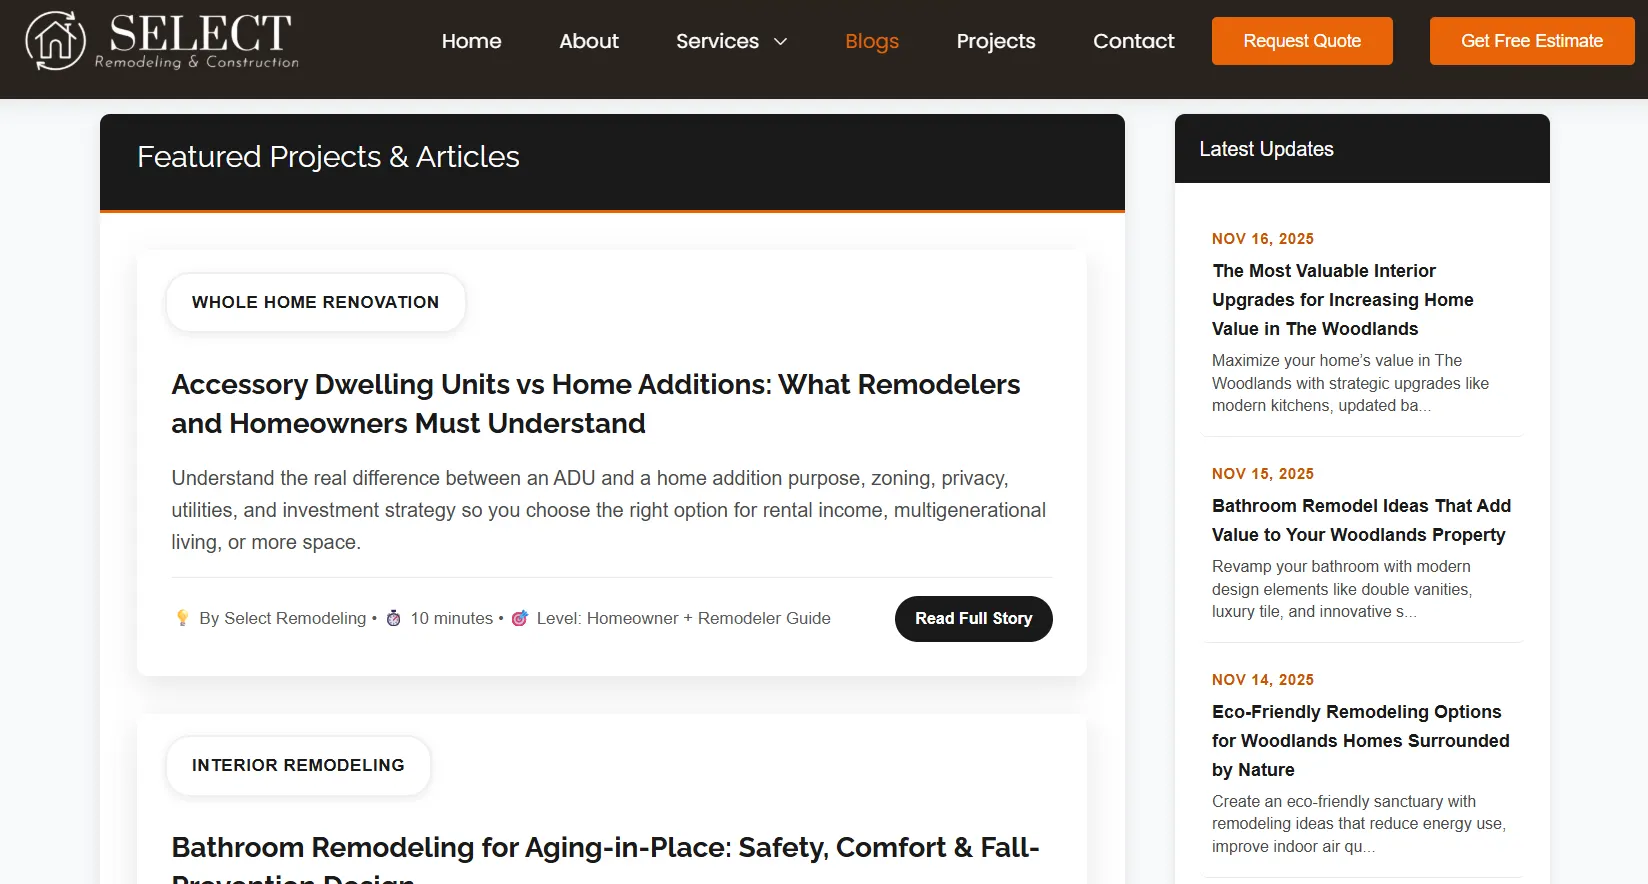Click the NOV 14, 2025 date
Screen dimensions: 1648x884
(1263, 680)
